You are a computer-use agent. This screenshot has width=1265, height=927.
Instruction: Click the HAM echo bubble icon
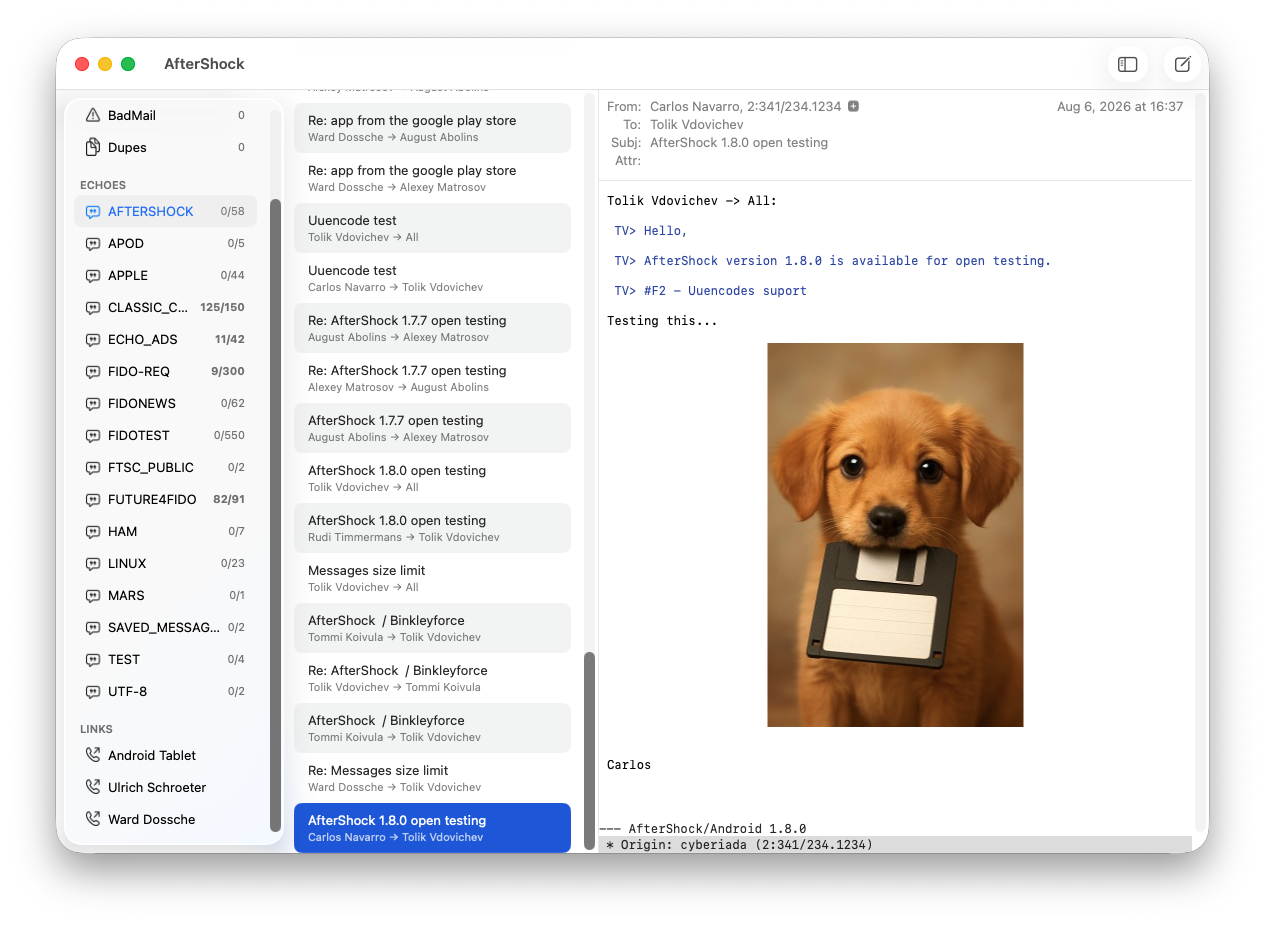[93, 531]
